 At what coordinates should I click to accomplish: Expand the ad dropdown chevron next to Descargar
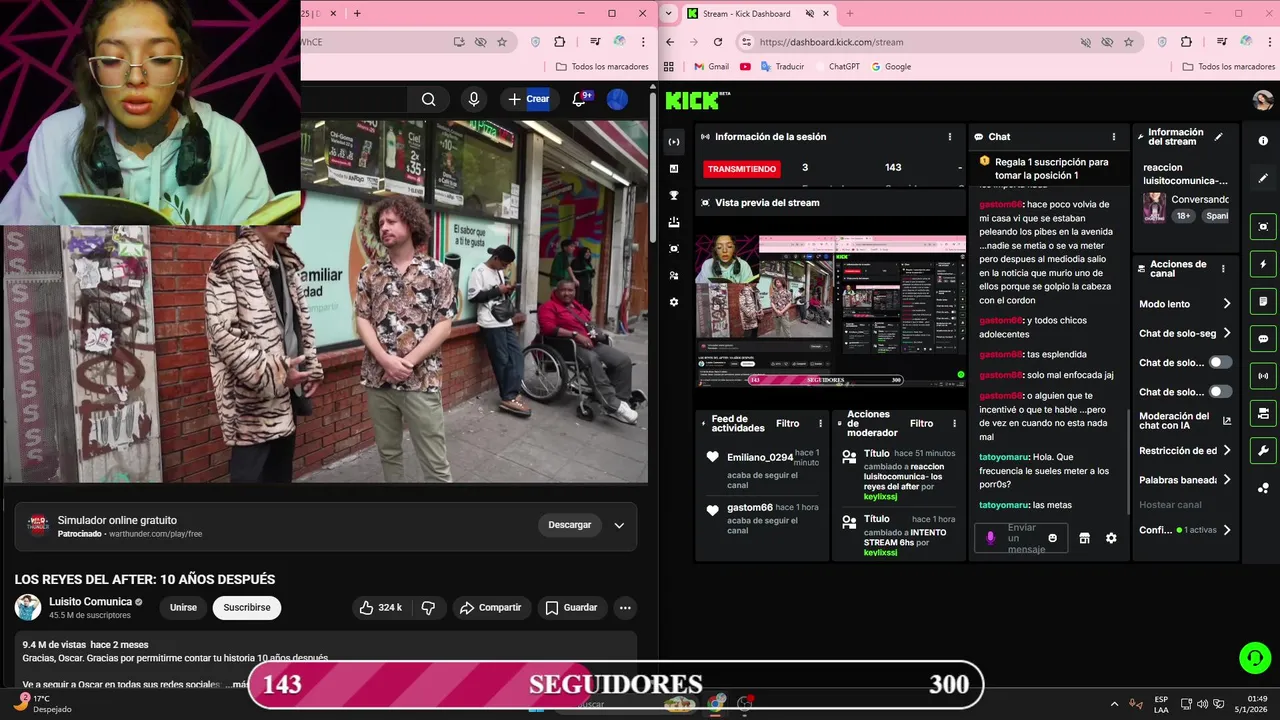coord(619,525)
